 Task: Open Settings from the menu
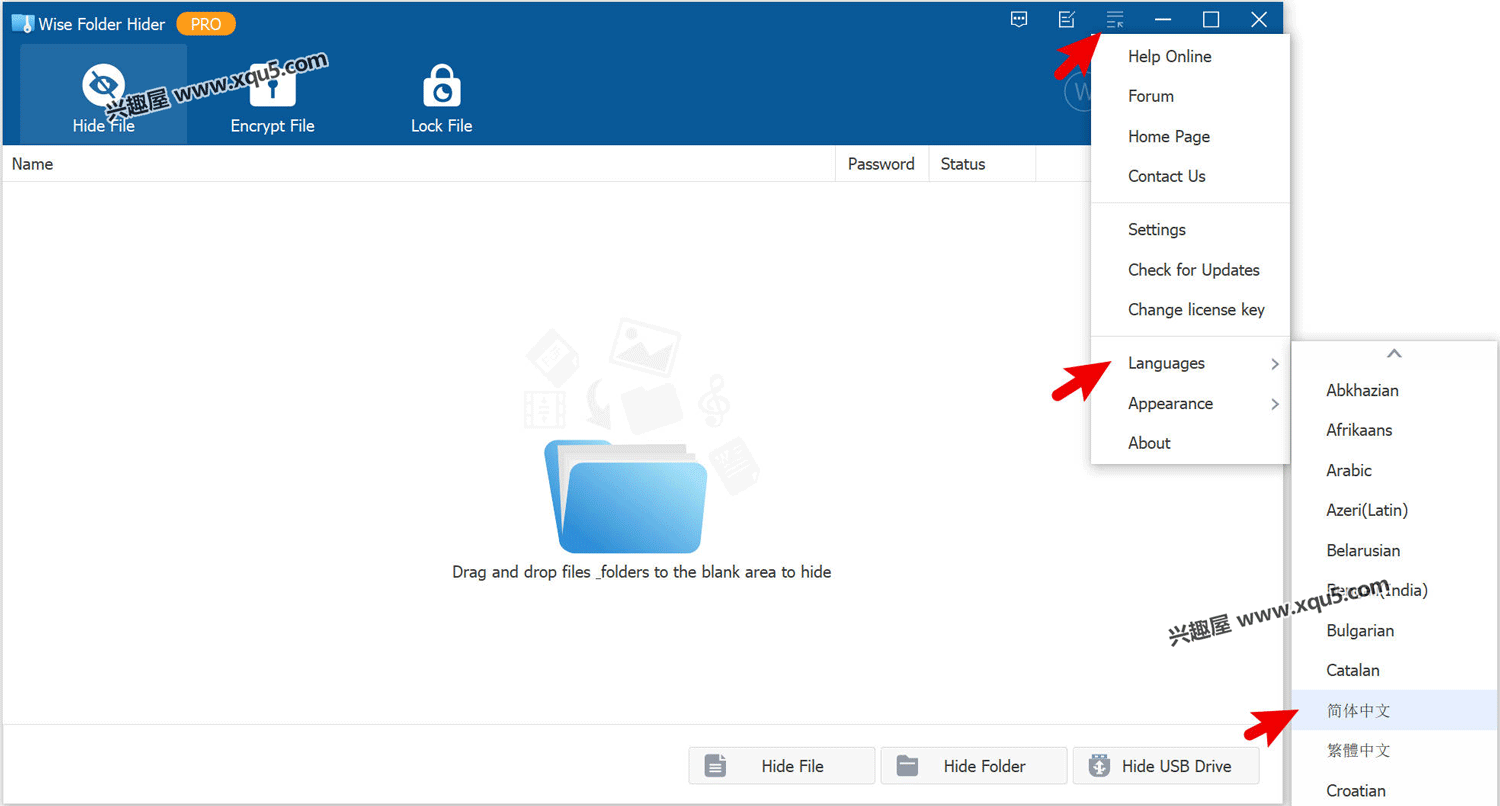tap(1190, 229)
